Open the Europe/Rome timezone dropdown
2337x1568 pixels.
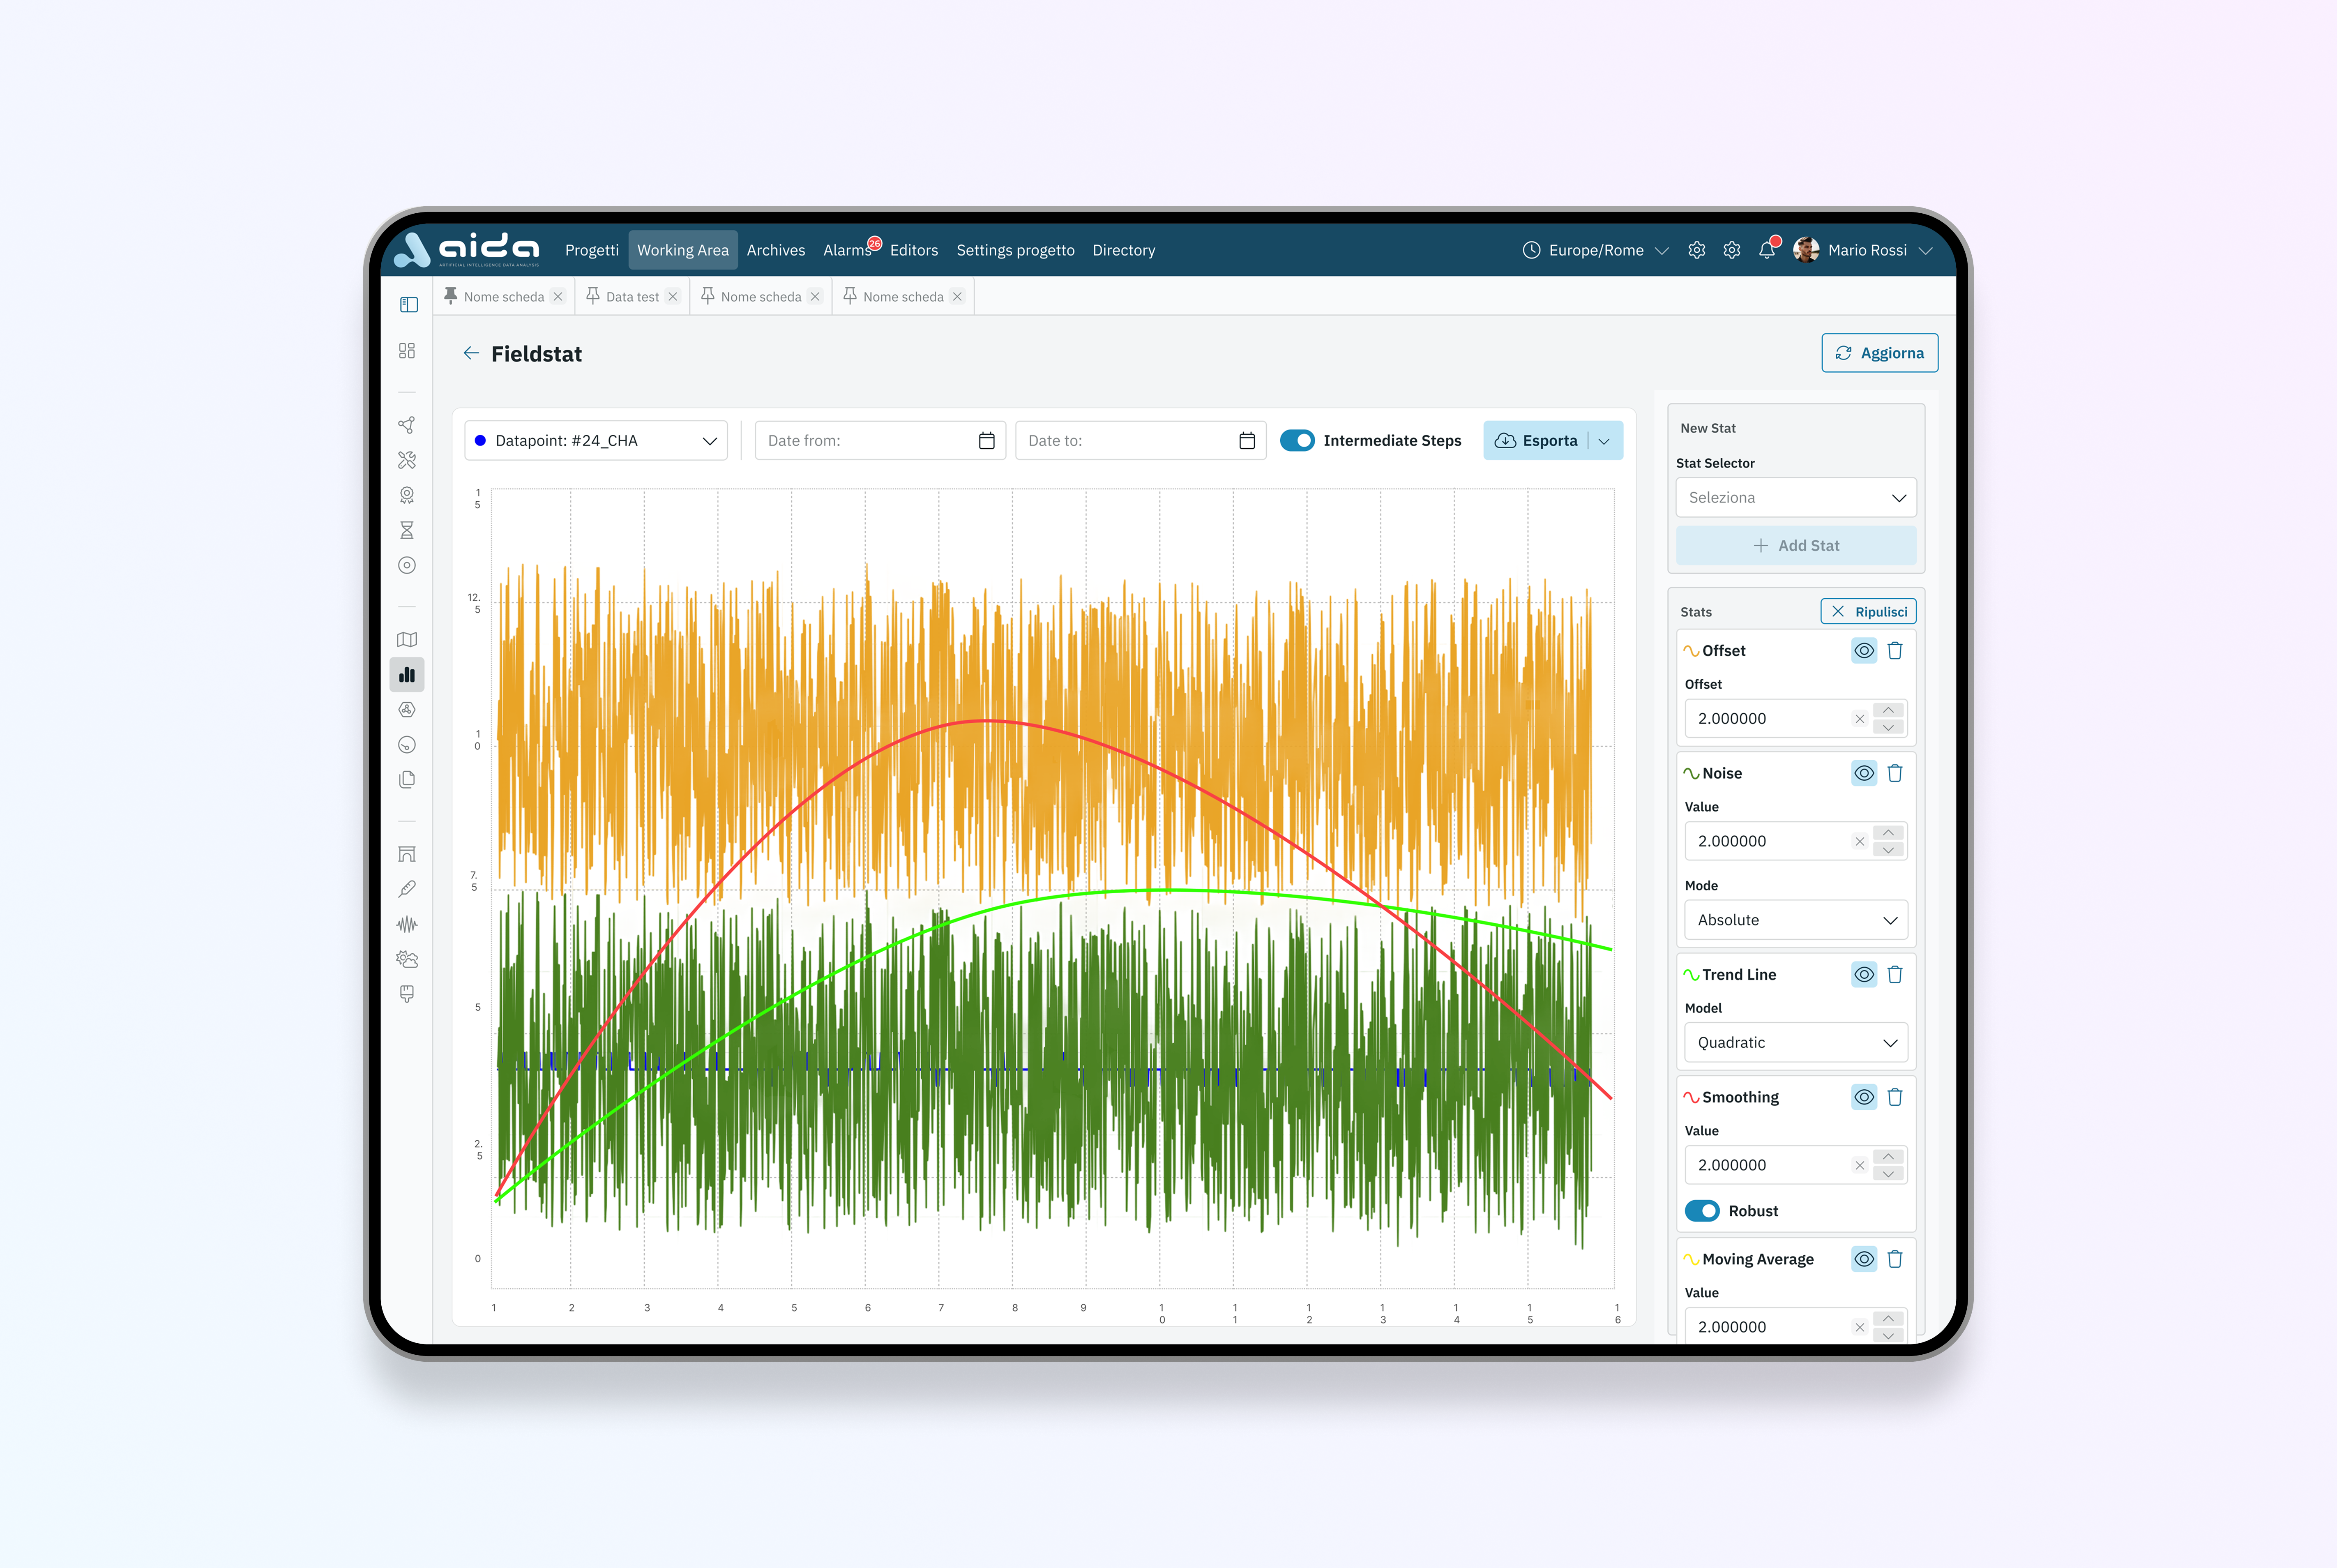(1596, 250)
